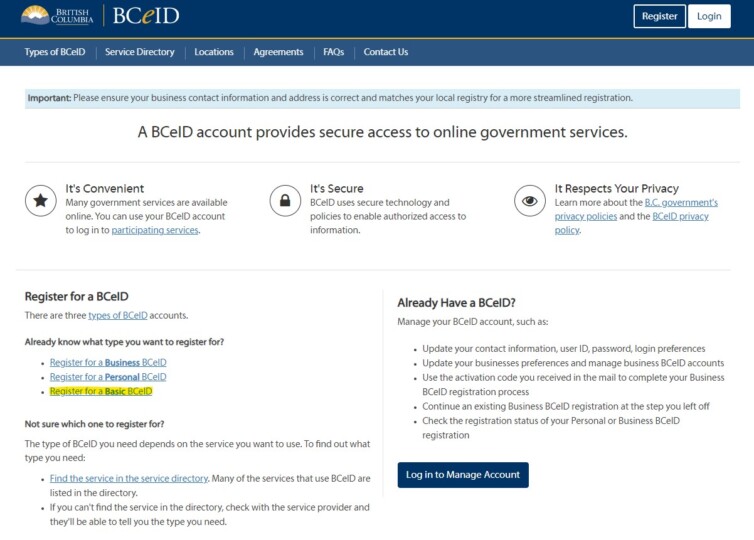Follow the types of BCeID link
This screenshot has width=754, height=540.
coord(118,315)
